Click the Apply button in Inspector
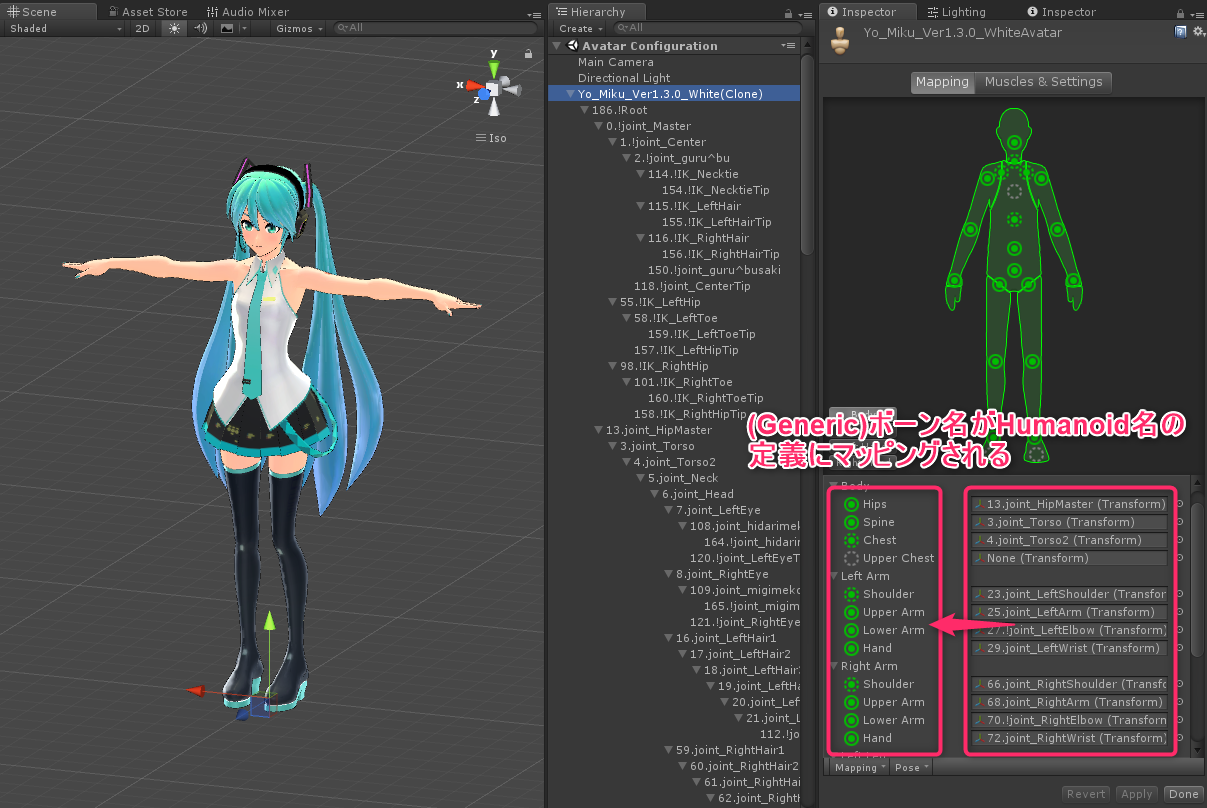1207x808 pixels. click(1137, 793)
